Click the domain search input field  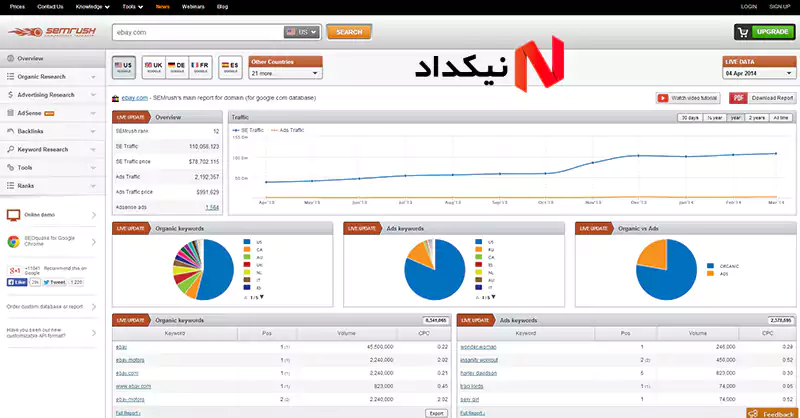pyautogui.click(x=198, y=32)
